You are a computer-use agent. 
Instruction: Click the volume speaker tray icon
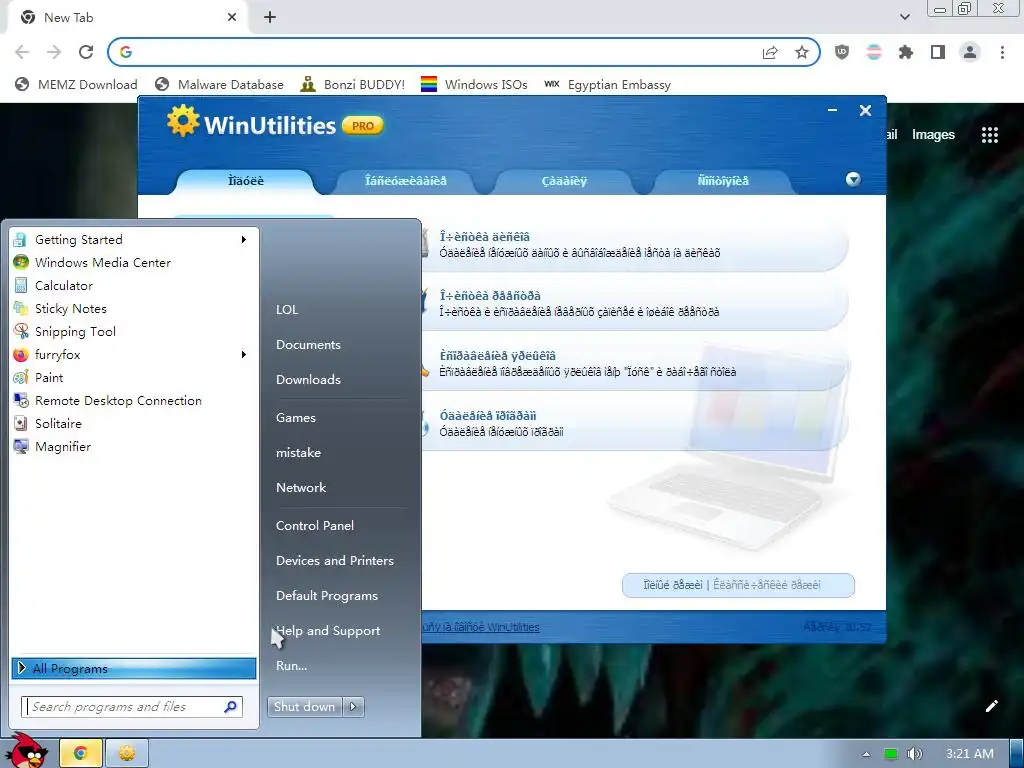click(914, 754)
